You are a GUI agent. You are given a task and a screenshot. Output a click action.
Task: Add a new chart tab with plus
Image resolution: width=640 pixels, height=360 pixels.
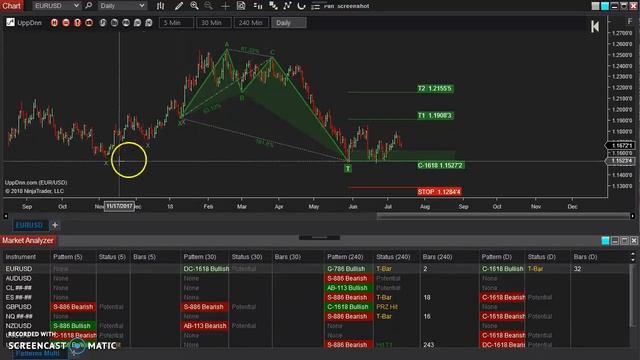[x=55, y=225]
